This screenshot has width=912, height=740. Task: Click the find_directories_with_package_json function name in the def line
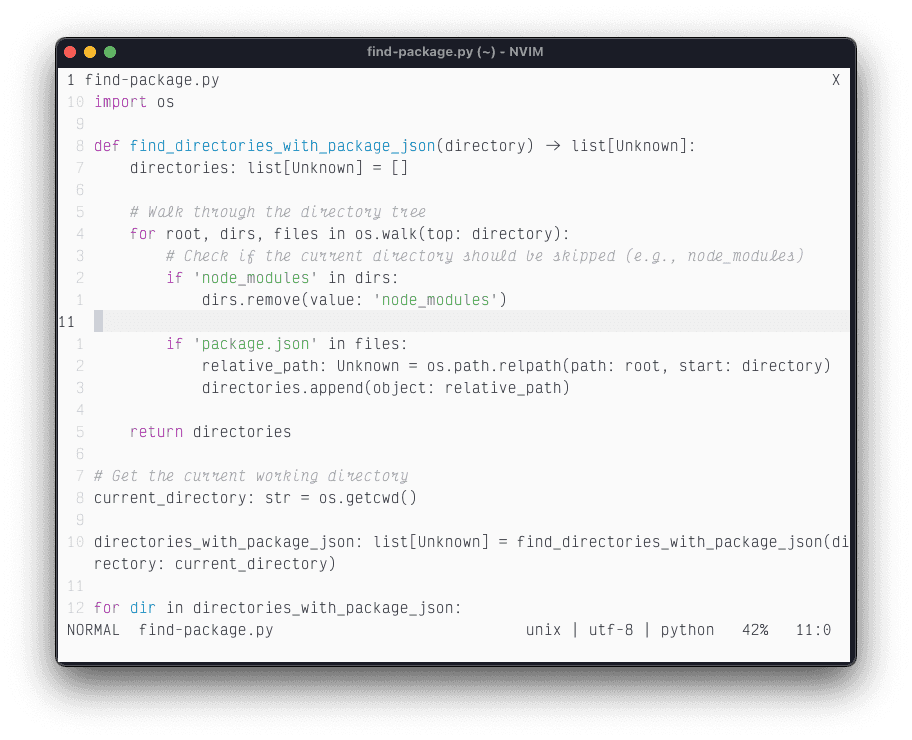[282, 146]
